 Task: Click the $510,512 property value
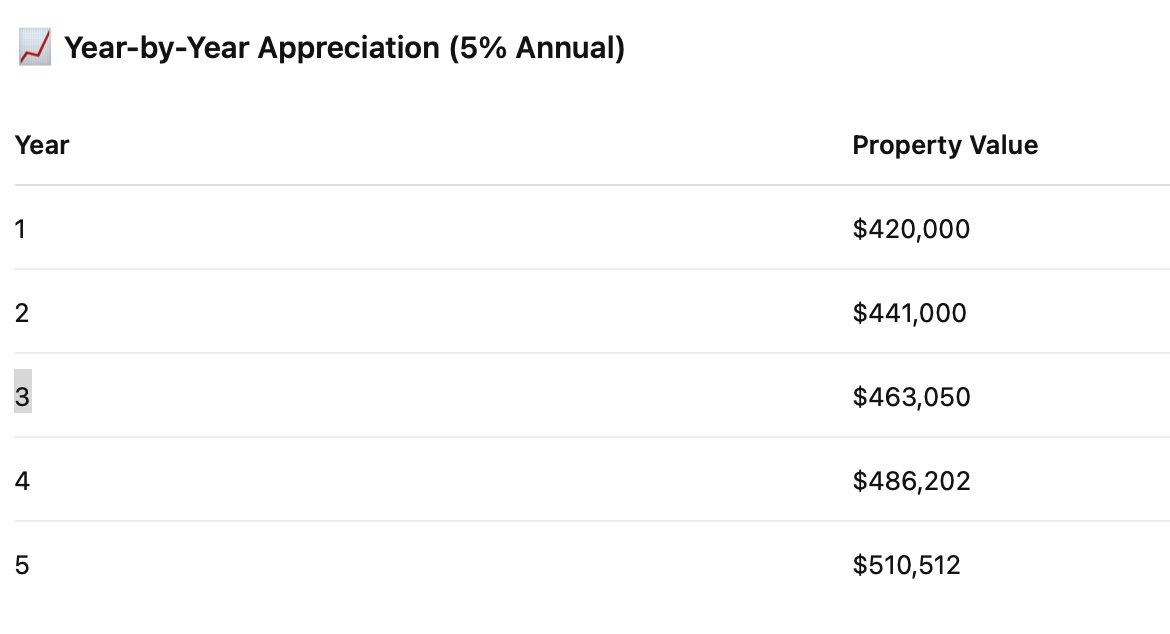click(907, 565)
